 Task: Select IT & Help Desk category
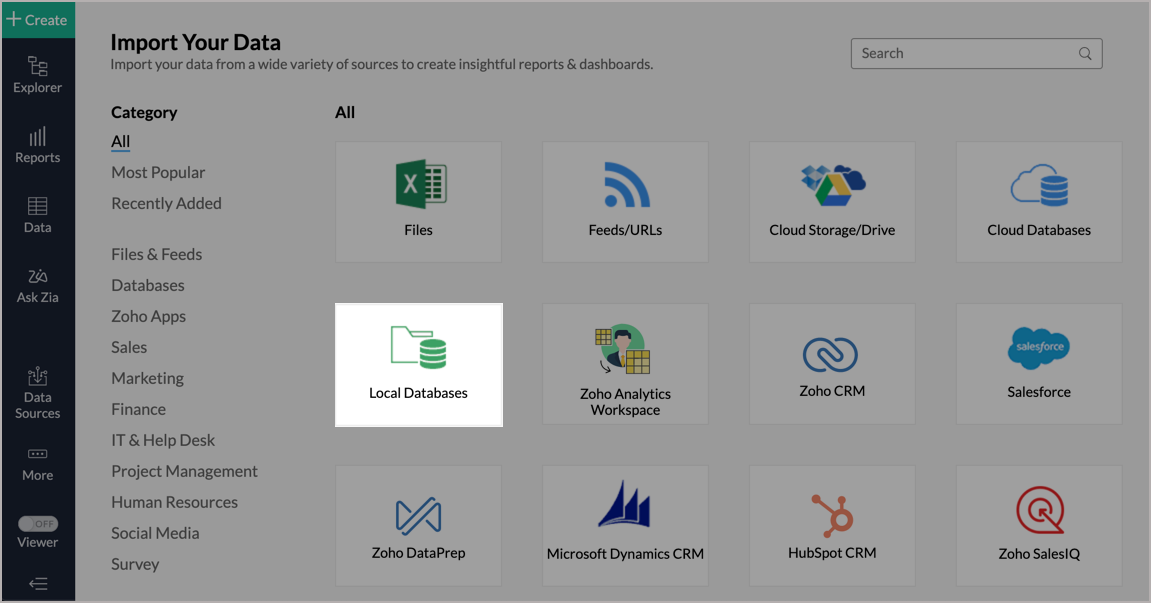pyautogui.click(x=163, y=440)
